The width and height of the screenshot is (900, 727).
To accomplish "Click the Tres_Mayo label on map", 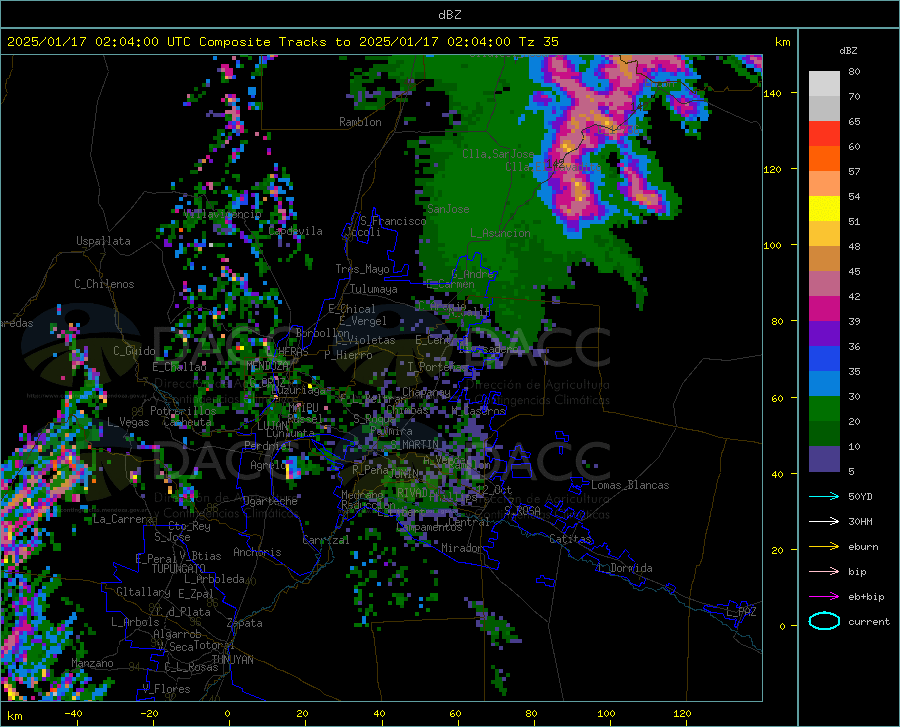I will [x=362, y=269].
